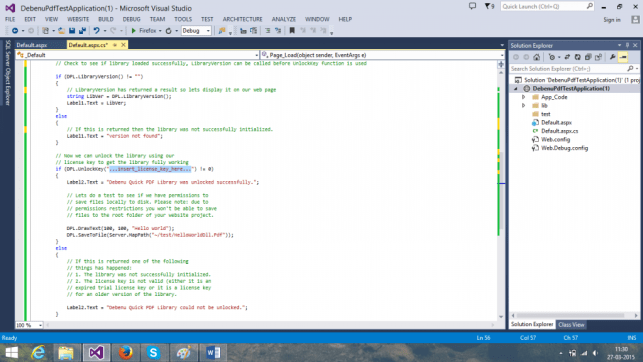
Task: Click the New Project toolbar icon
Action: coord(46,31)
